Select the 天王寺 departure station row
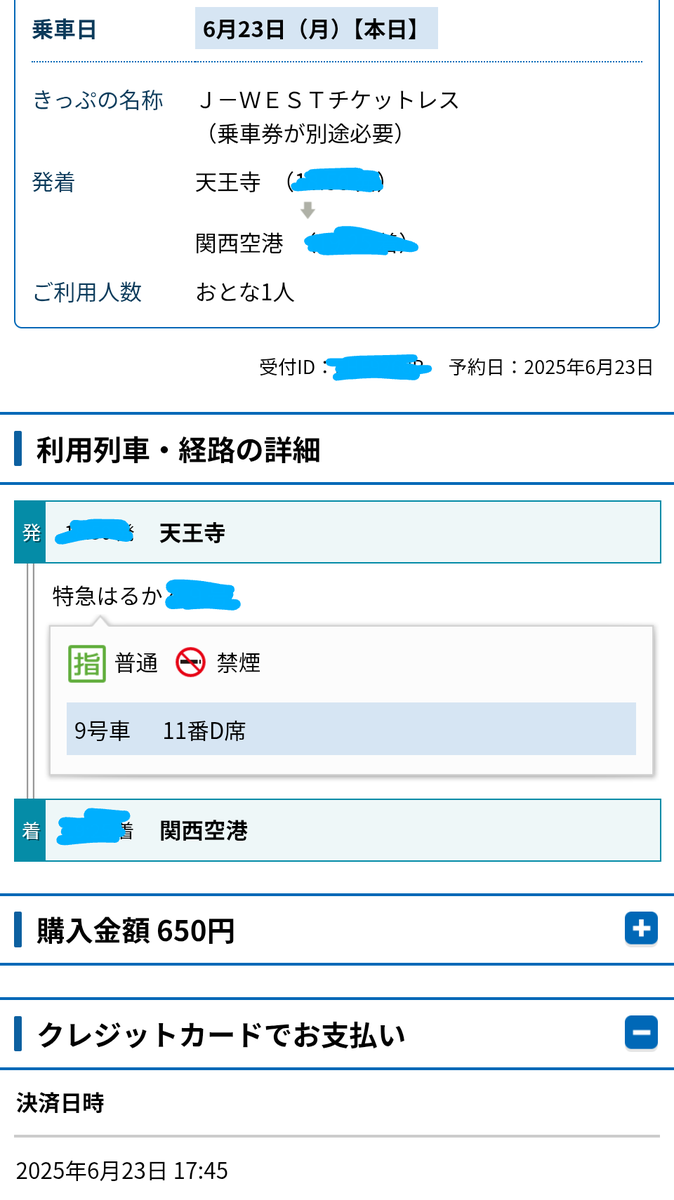 point(338,532)
